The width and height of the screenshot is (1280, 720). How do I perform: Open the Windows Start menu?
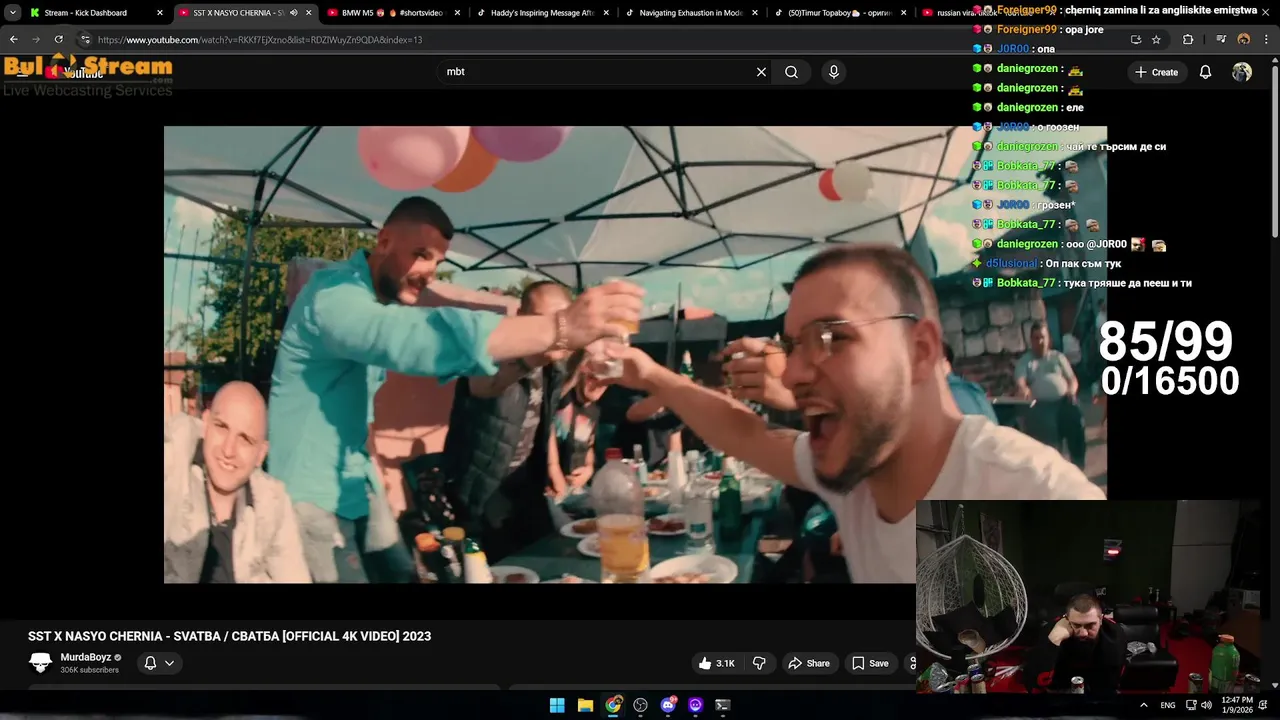(557, 705)
